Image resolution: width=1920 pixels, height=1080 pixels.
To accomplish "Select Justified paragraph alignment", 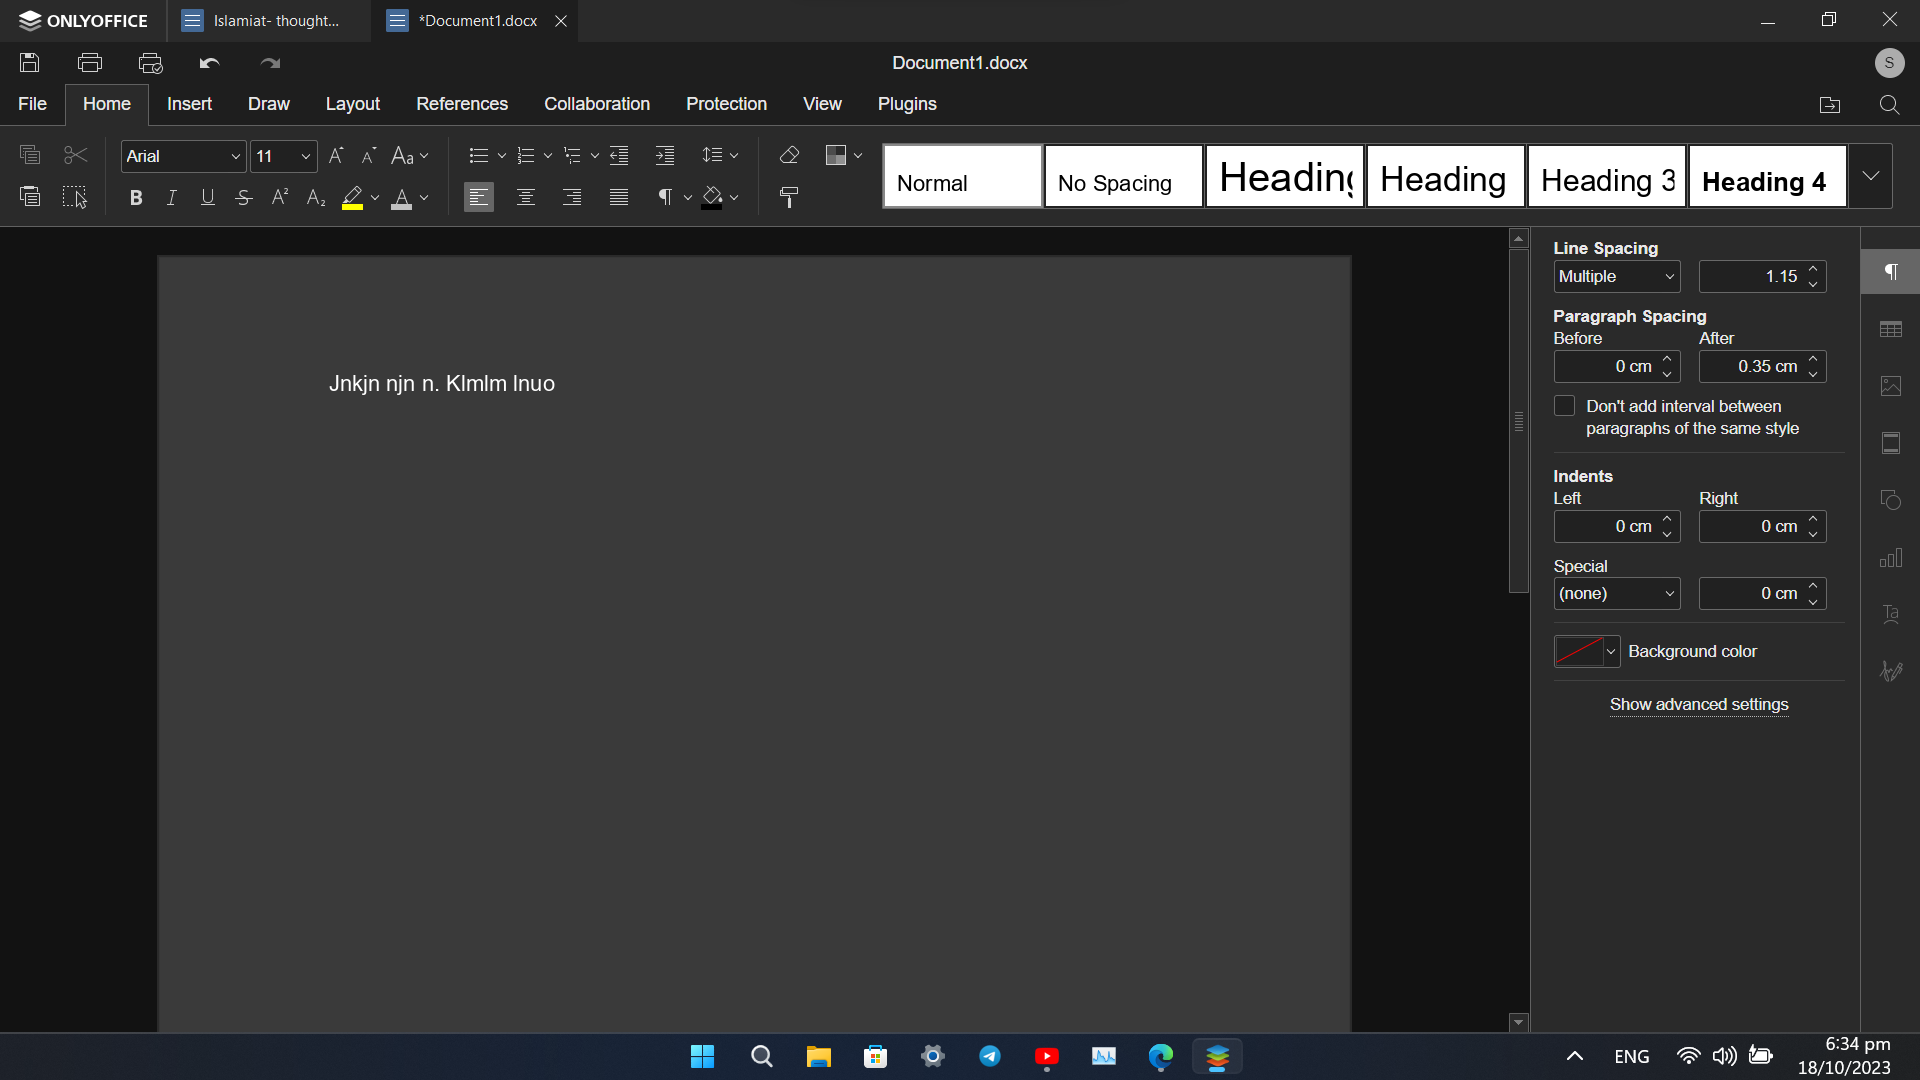I will click(619, 197).
